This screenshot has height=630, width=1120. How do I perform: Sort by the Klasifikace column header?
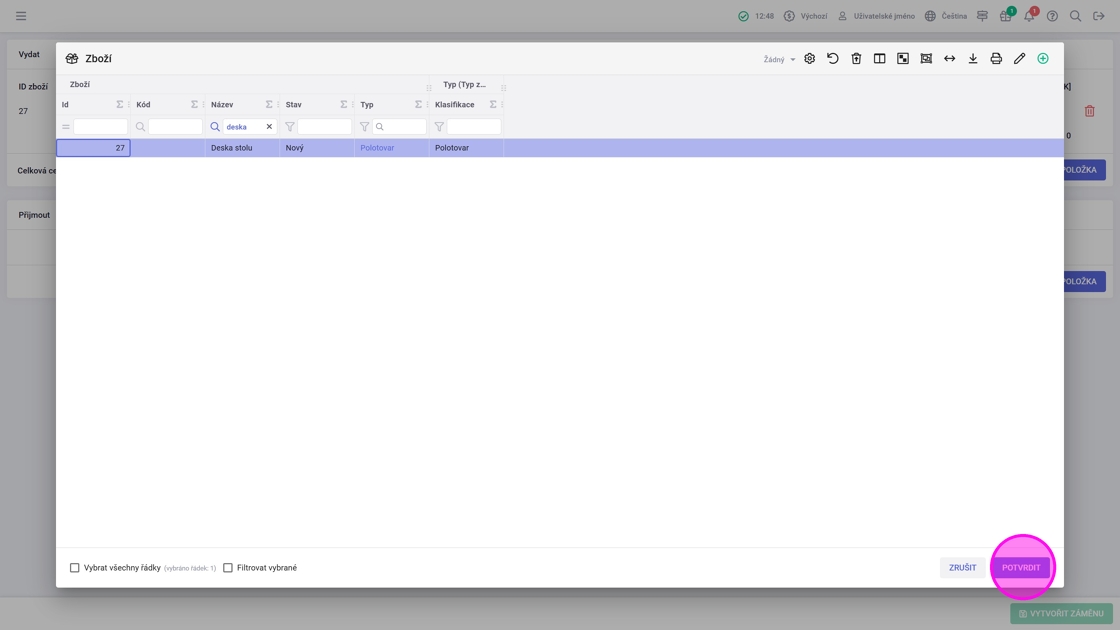454,104
